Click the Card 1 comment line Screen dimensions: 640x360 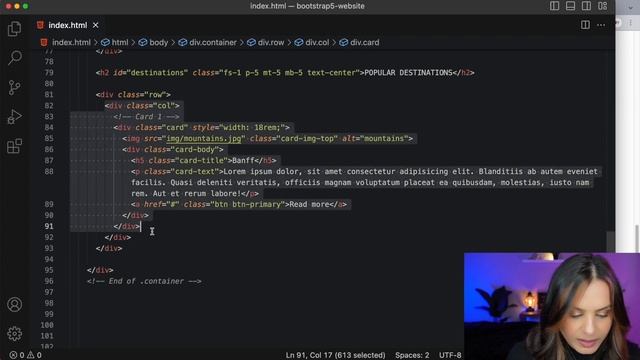click(147, 117)
